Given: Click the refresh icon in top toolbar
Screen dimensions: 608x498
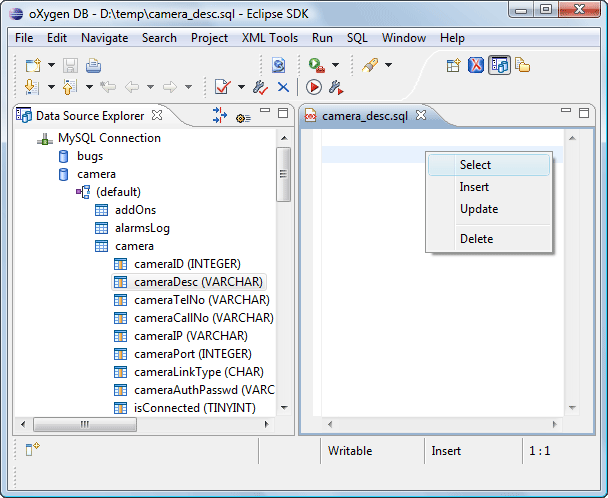Looking at the screenshot, I should pyautogui.click(x=278, y=65).
